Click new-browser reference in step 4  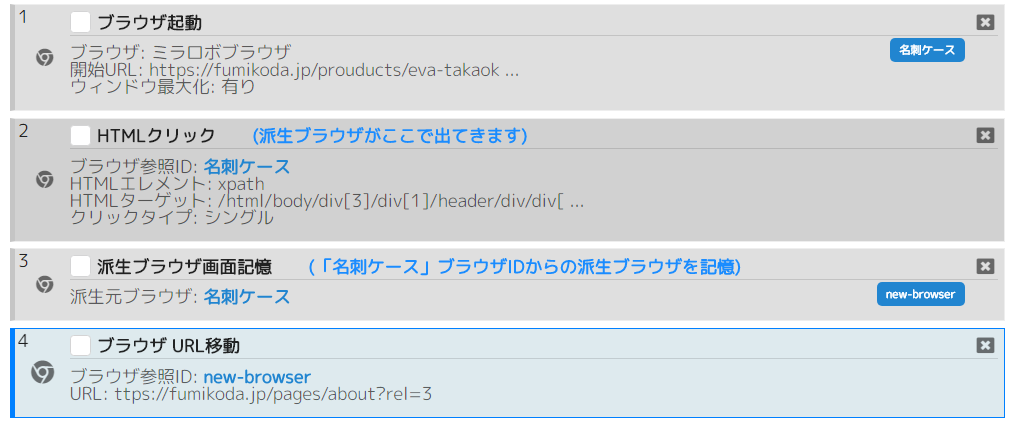click(x=257, y=377)
